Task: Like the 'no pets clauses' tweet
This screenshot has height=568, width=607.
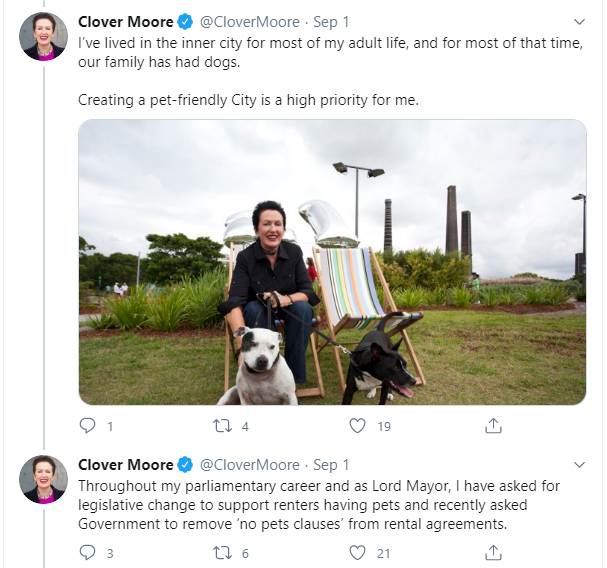Action: 357,552
